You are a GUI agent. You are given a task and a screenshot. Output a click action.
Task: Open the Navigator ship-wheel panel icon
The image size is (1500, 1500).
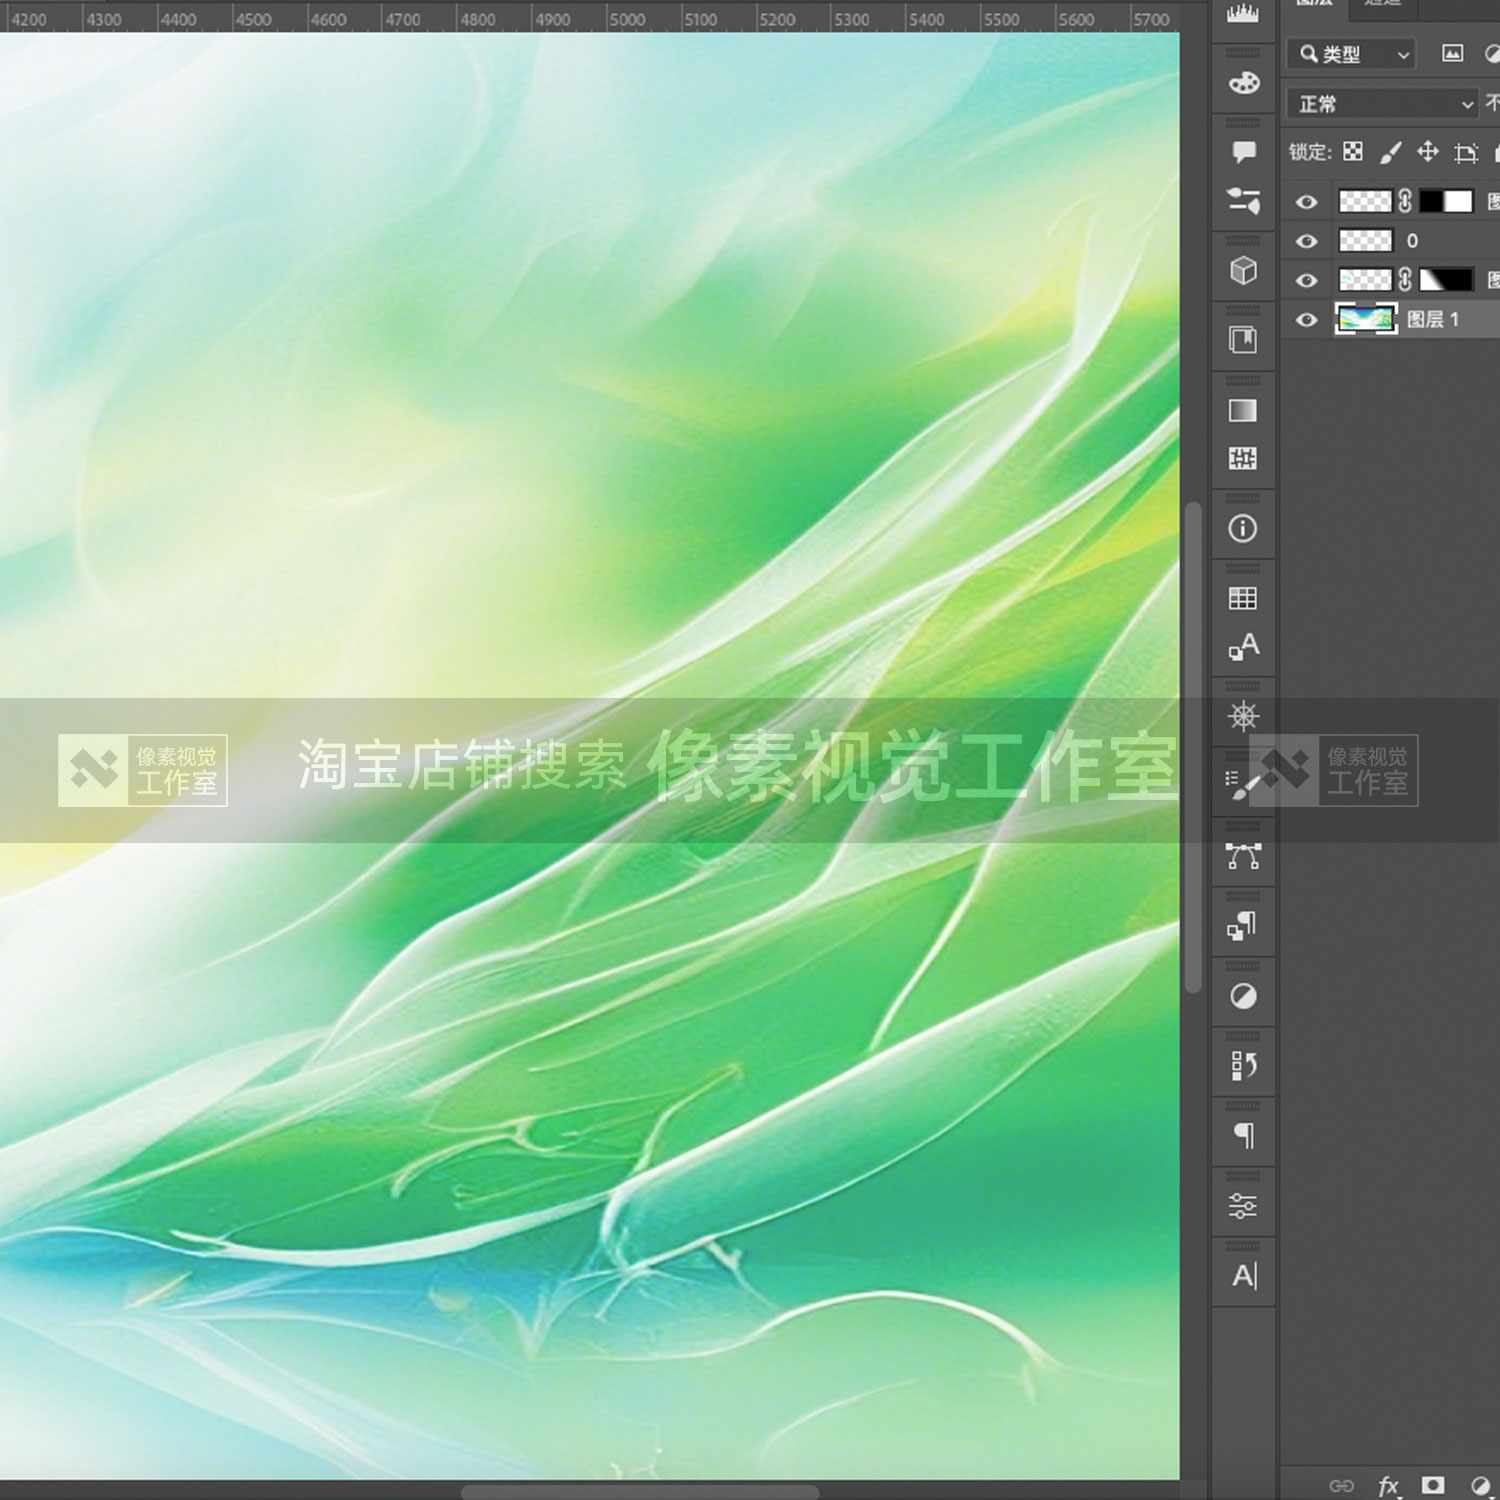[x=1243, y=716]
